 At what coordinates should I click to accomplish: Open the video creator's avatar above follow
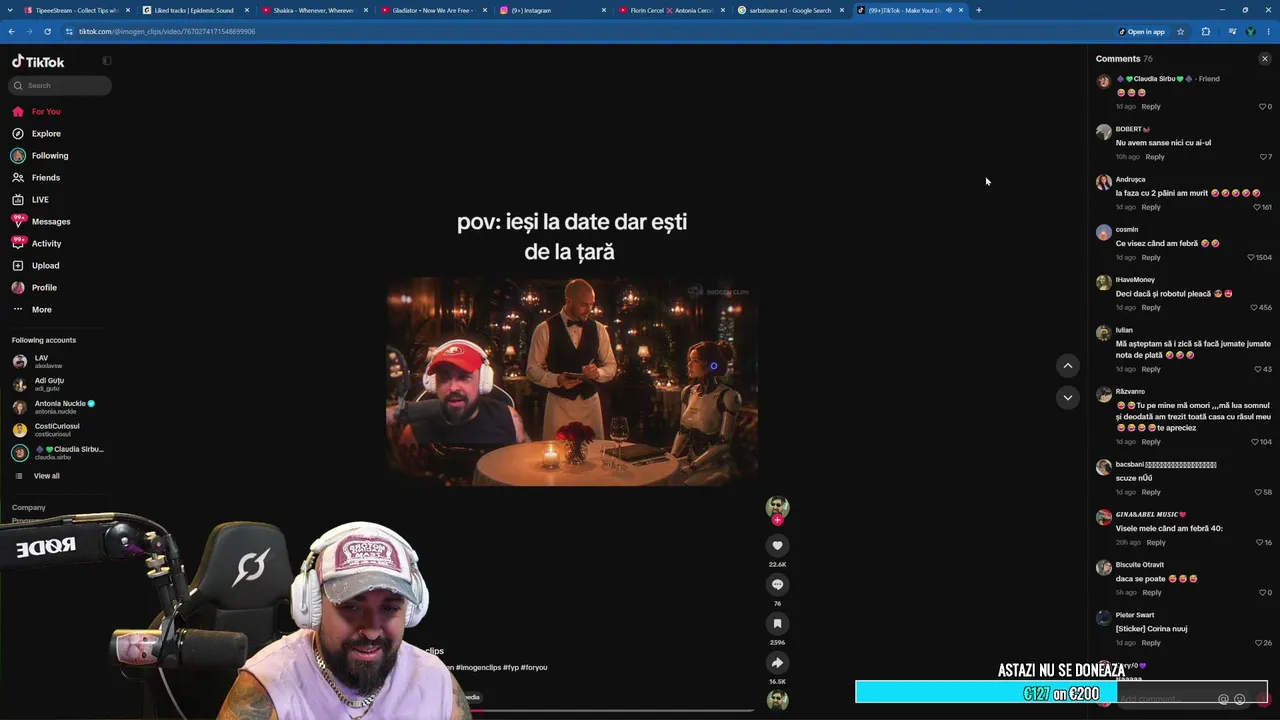(x=777, y=506)
